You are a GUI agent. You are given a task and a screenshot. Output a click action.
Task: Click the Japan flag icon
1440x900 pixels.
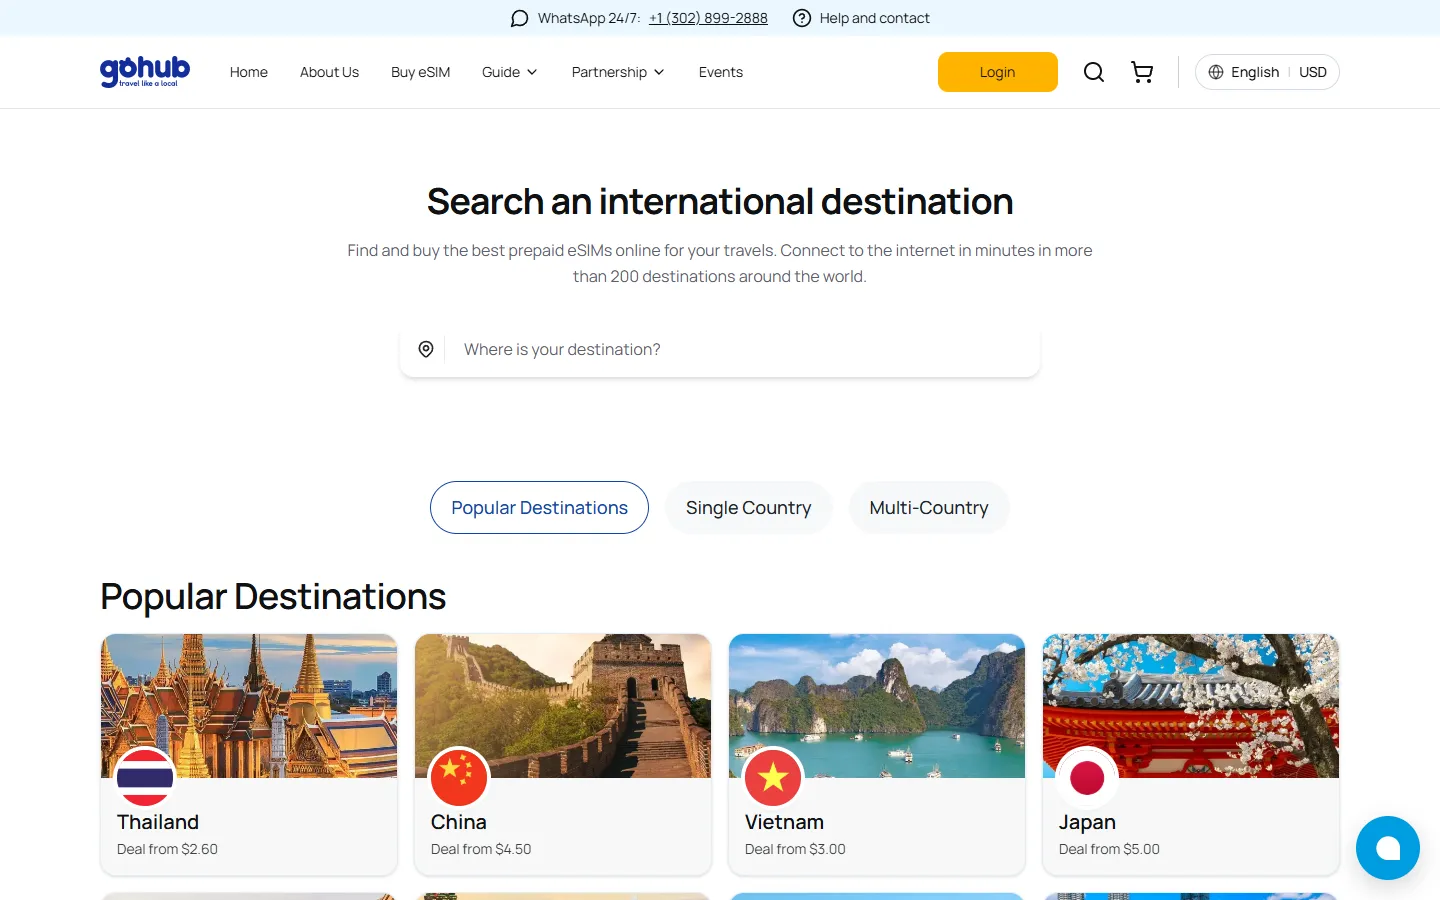coord(1087,777)
